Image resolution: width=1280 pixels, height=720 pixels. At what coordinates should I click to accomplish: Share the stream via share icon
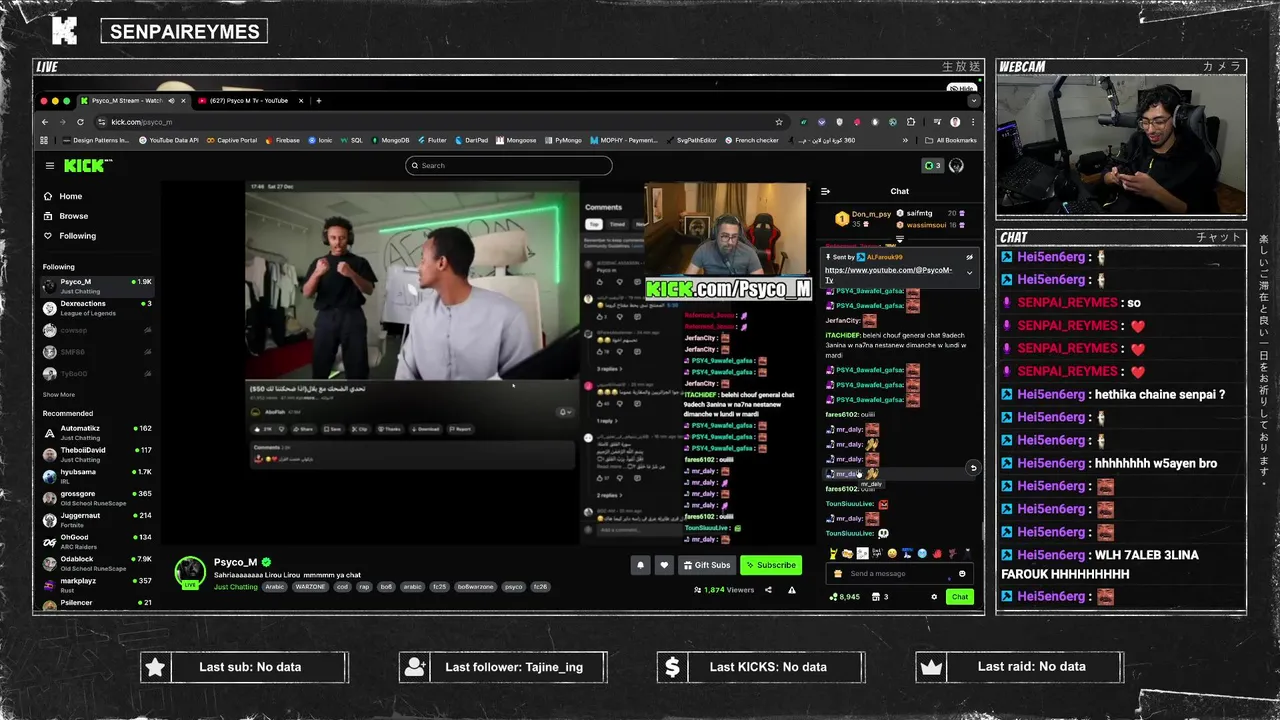coord(768,590)
